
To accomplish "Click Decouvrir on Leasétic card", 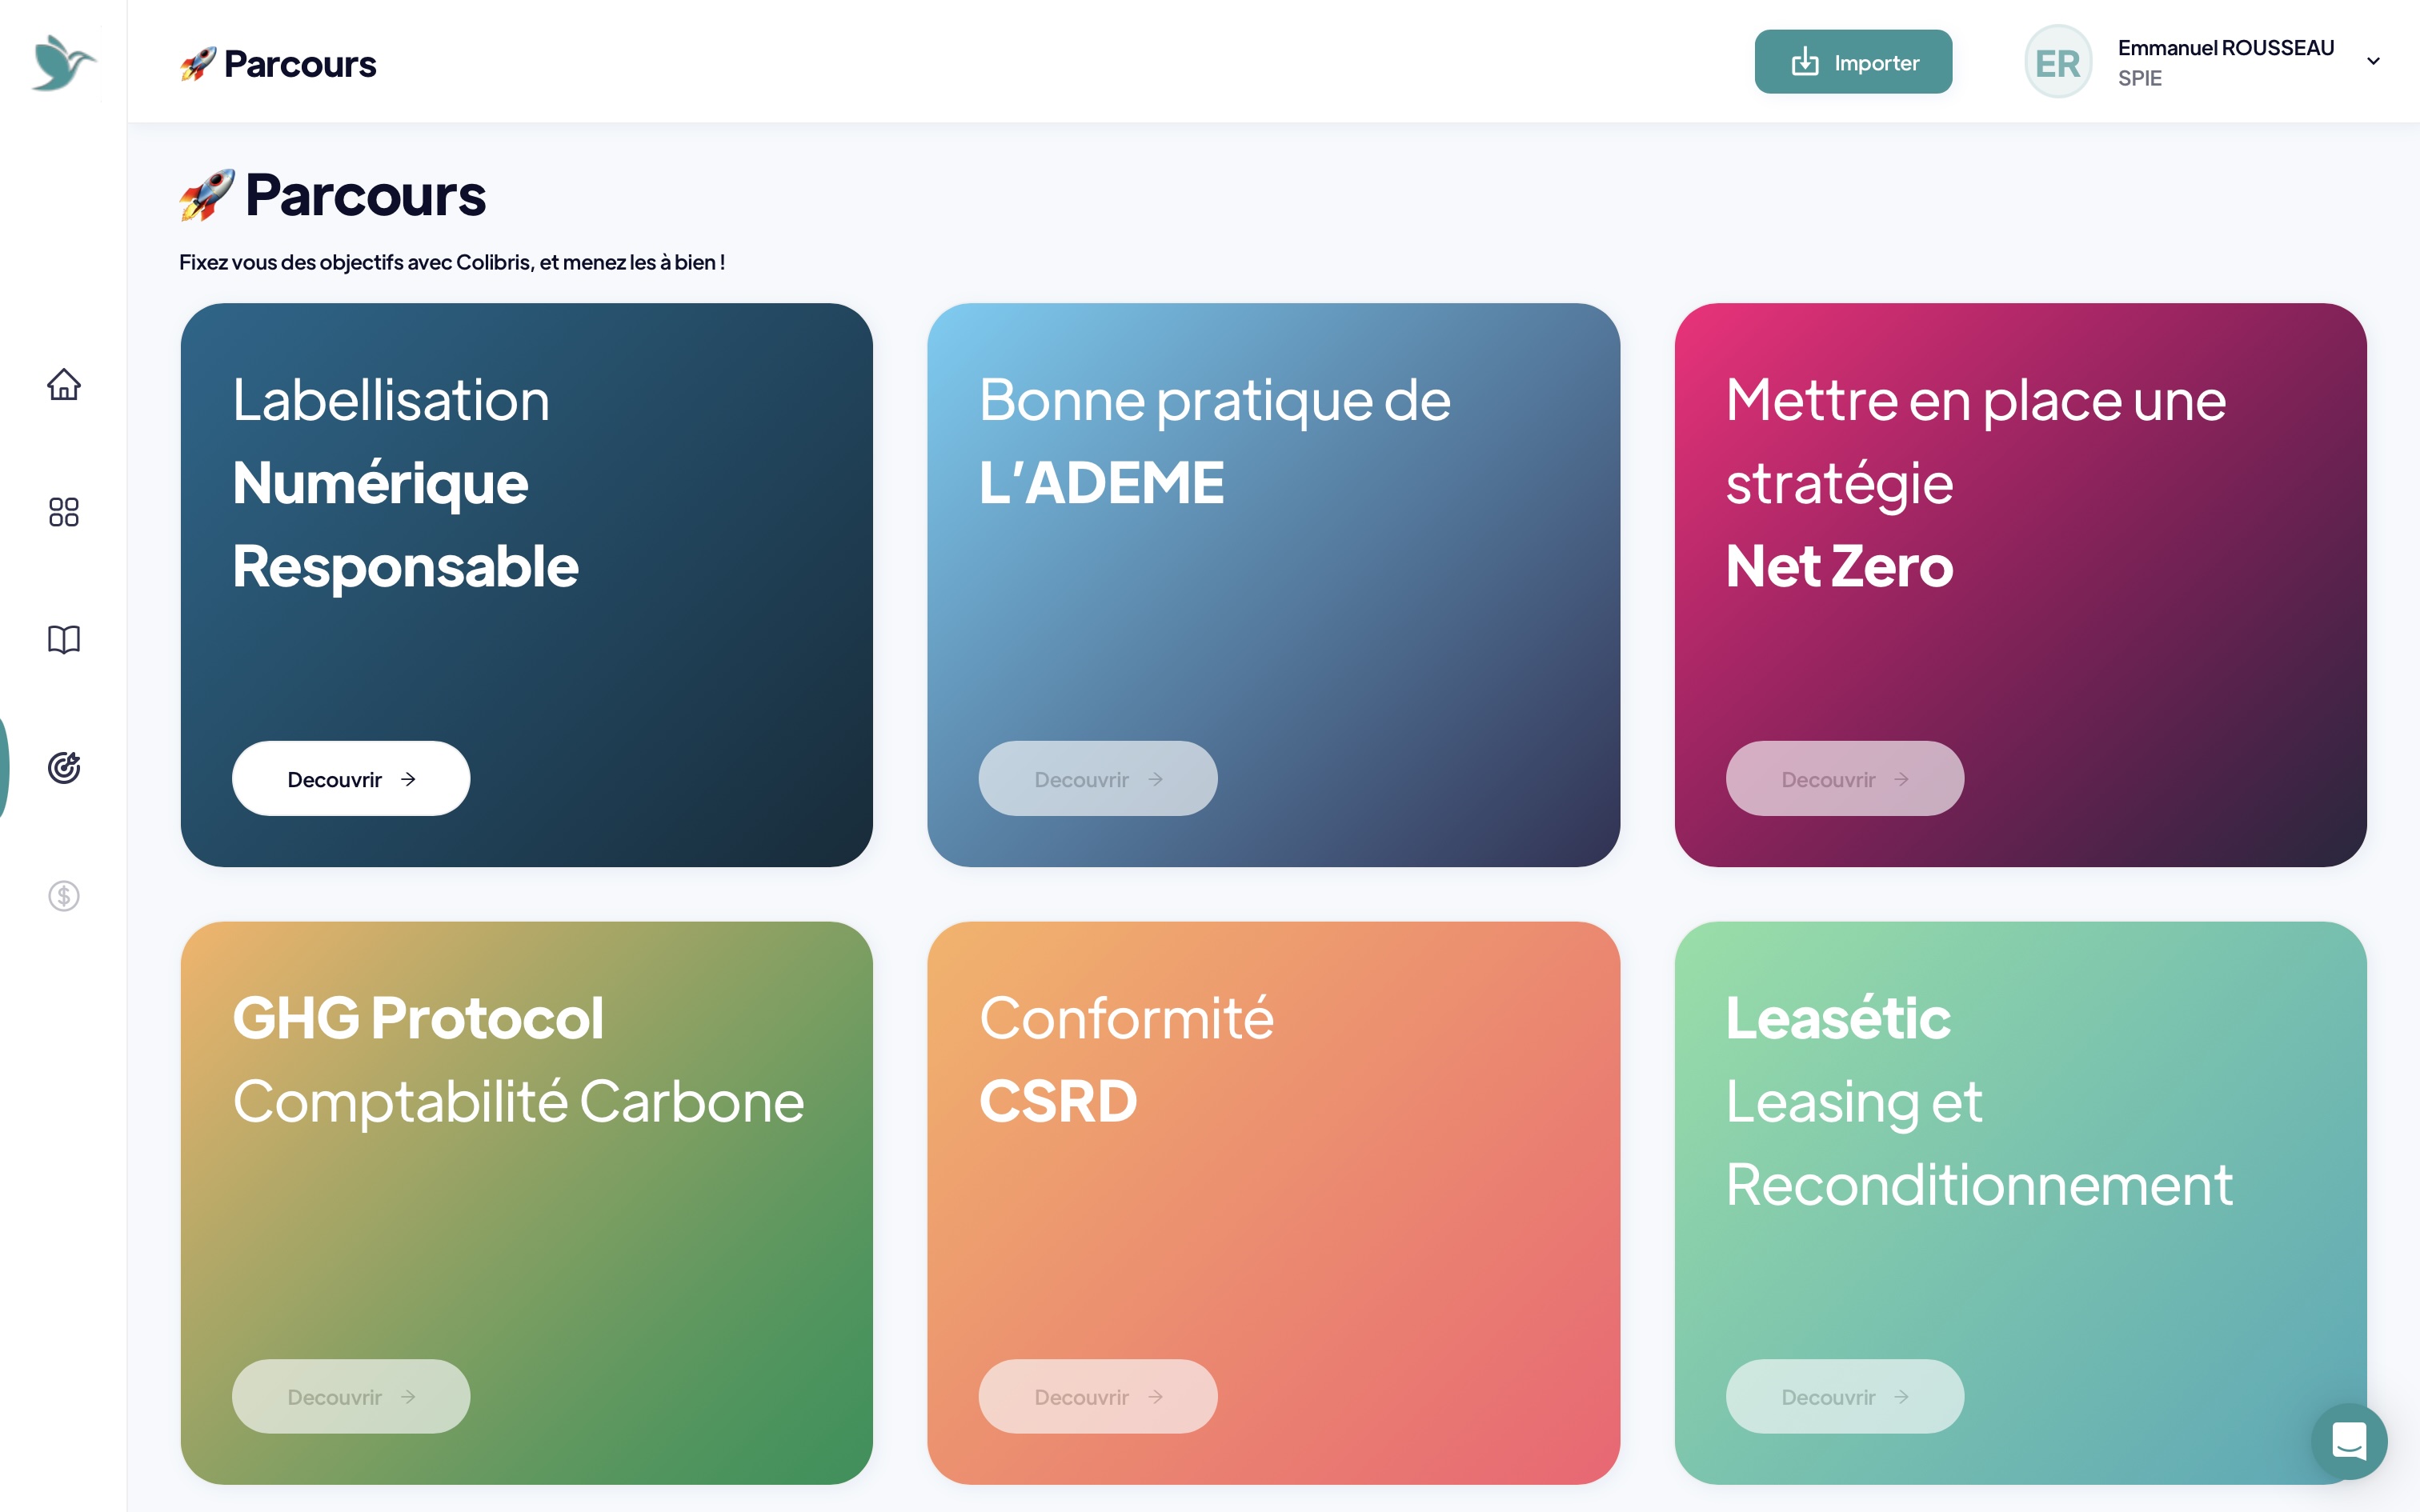I will (1845, 1396).
